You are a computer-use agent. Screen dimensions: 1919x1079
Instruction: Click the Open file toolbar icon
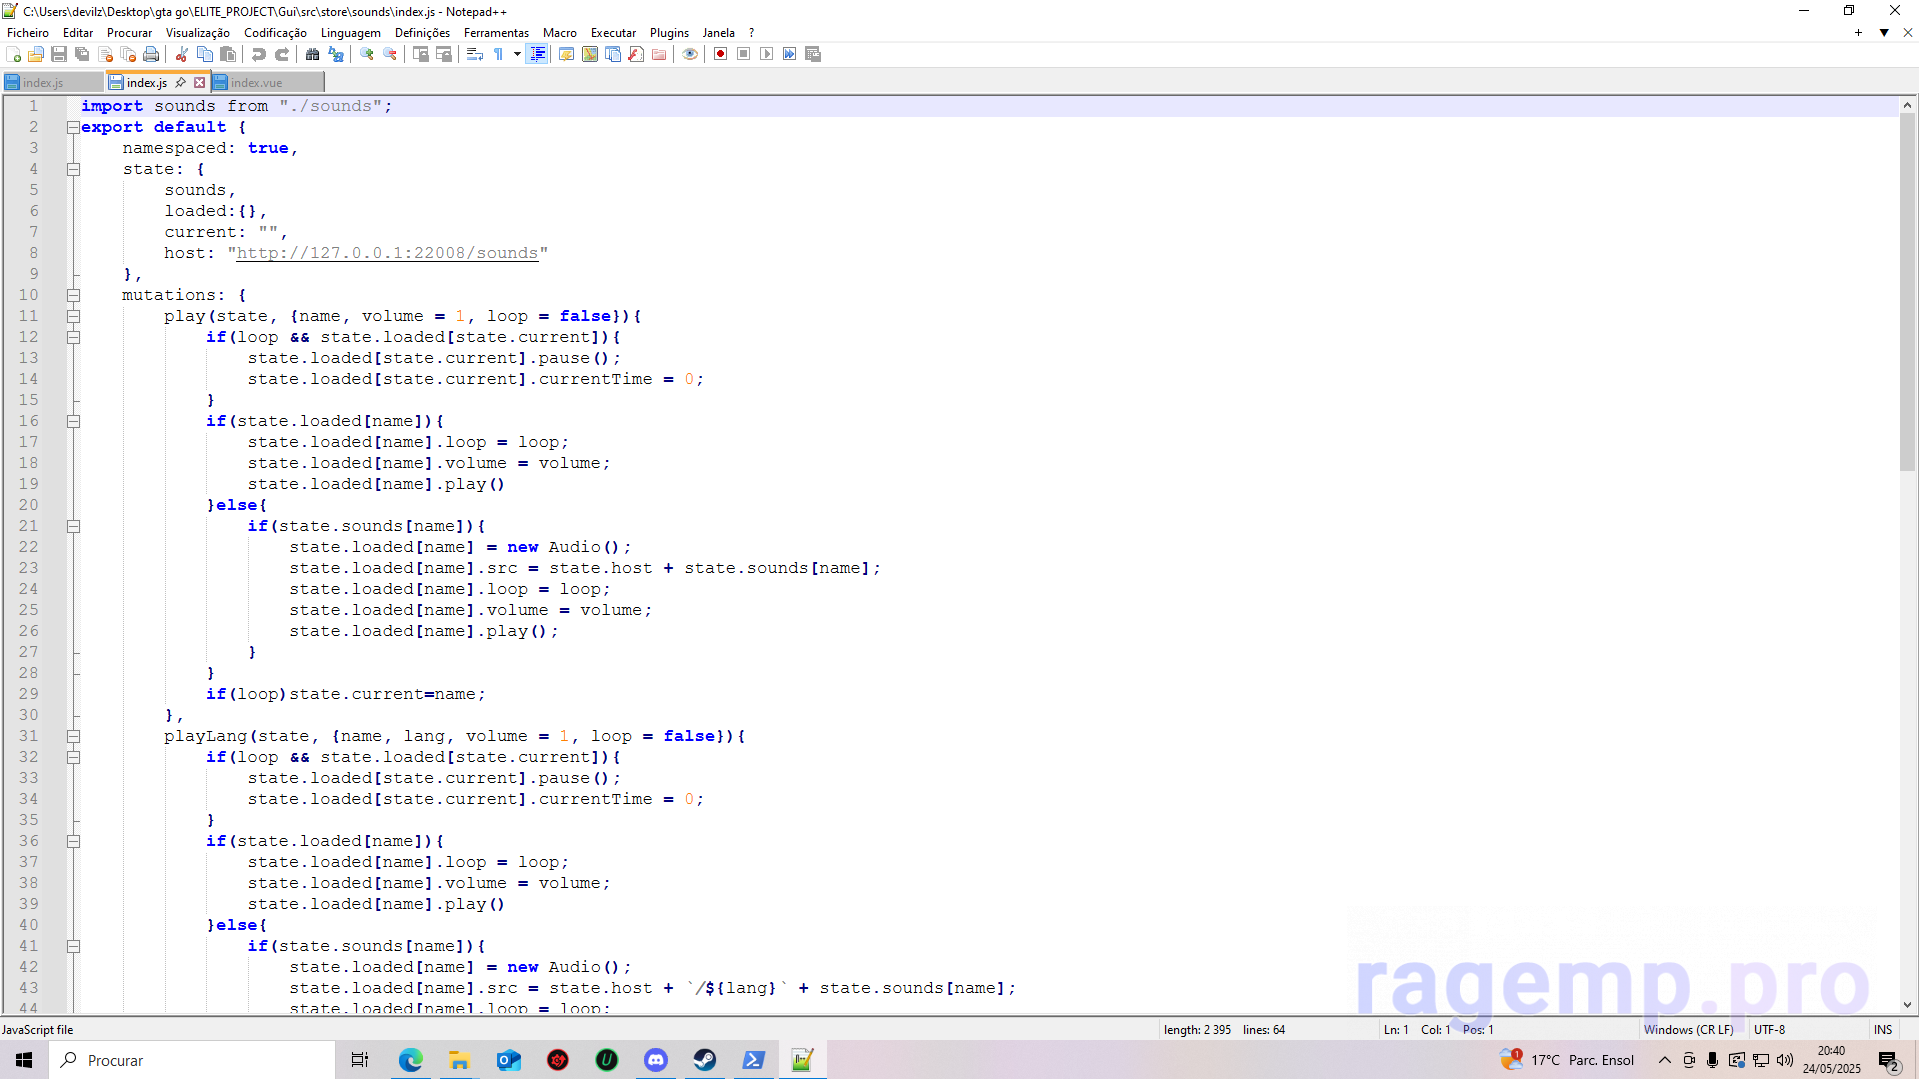(36, 54)
